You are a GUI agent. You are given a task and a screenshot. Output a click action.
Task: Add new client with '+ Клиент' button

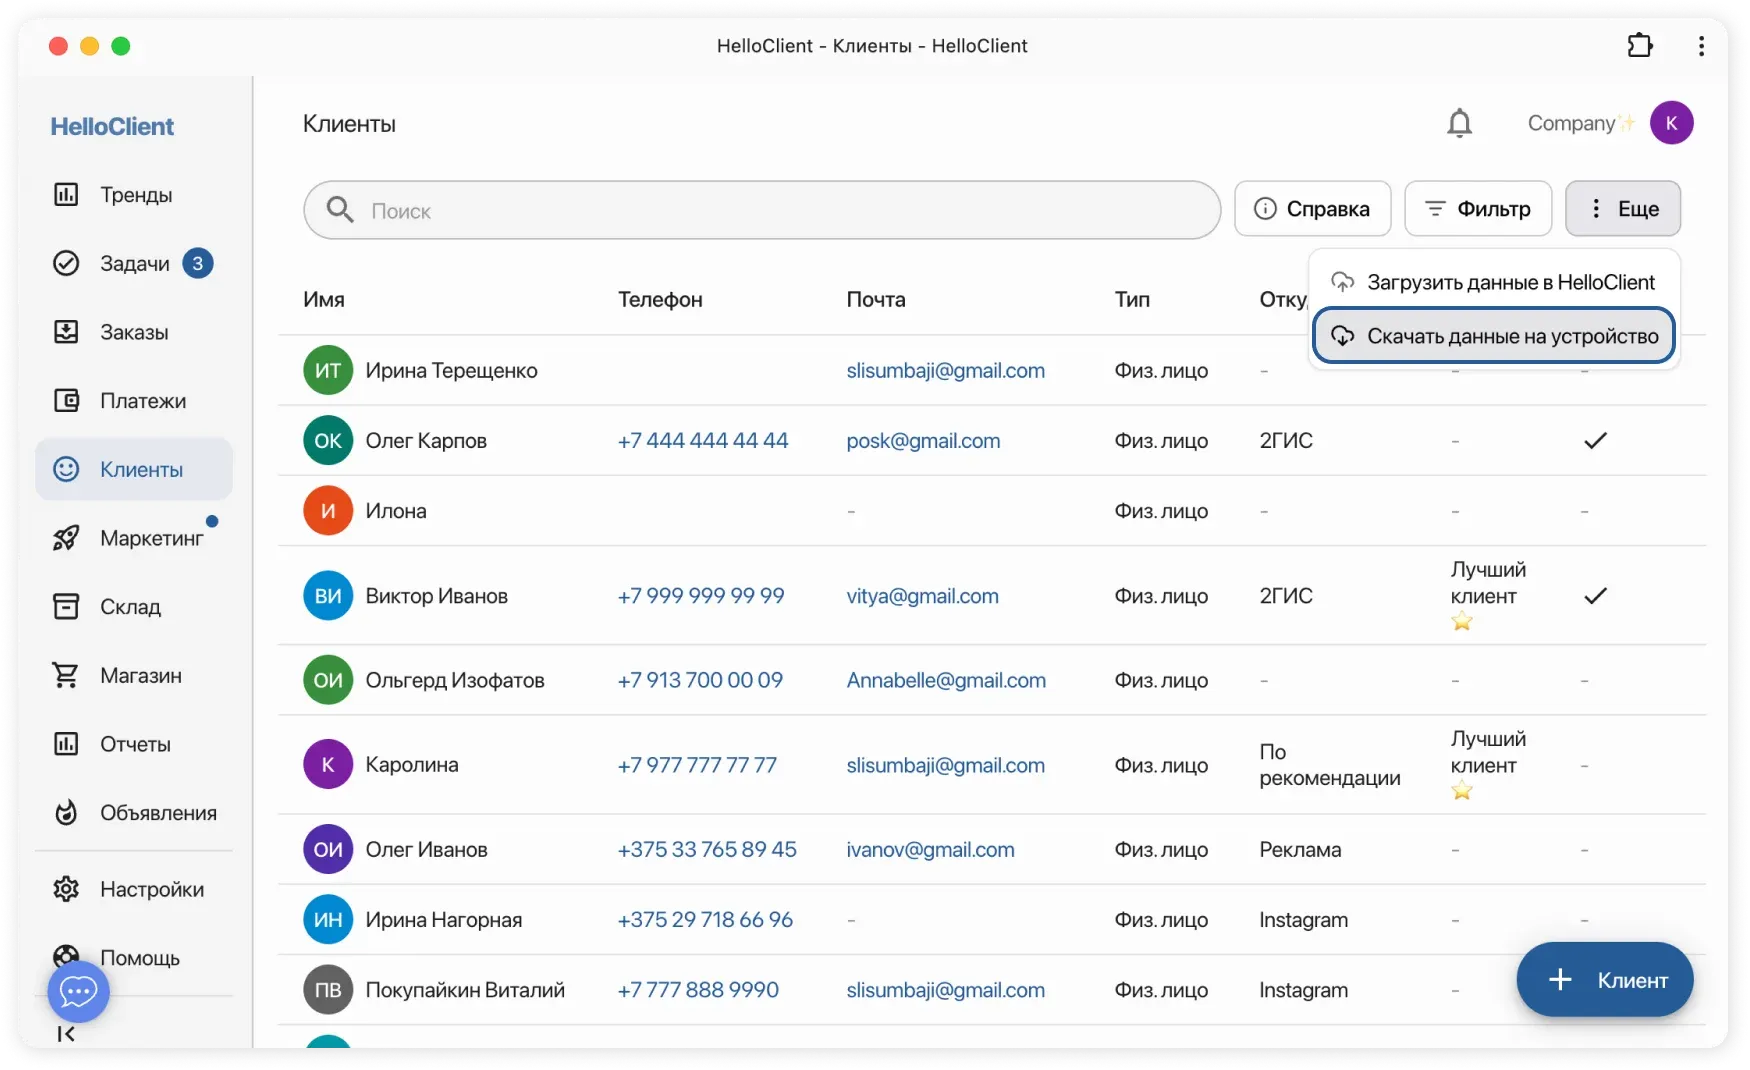point(1604,980)
